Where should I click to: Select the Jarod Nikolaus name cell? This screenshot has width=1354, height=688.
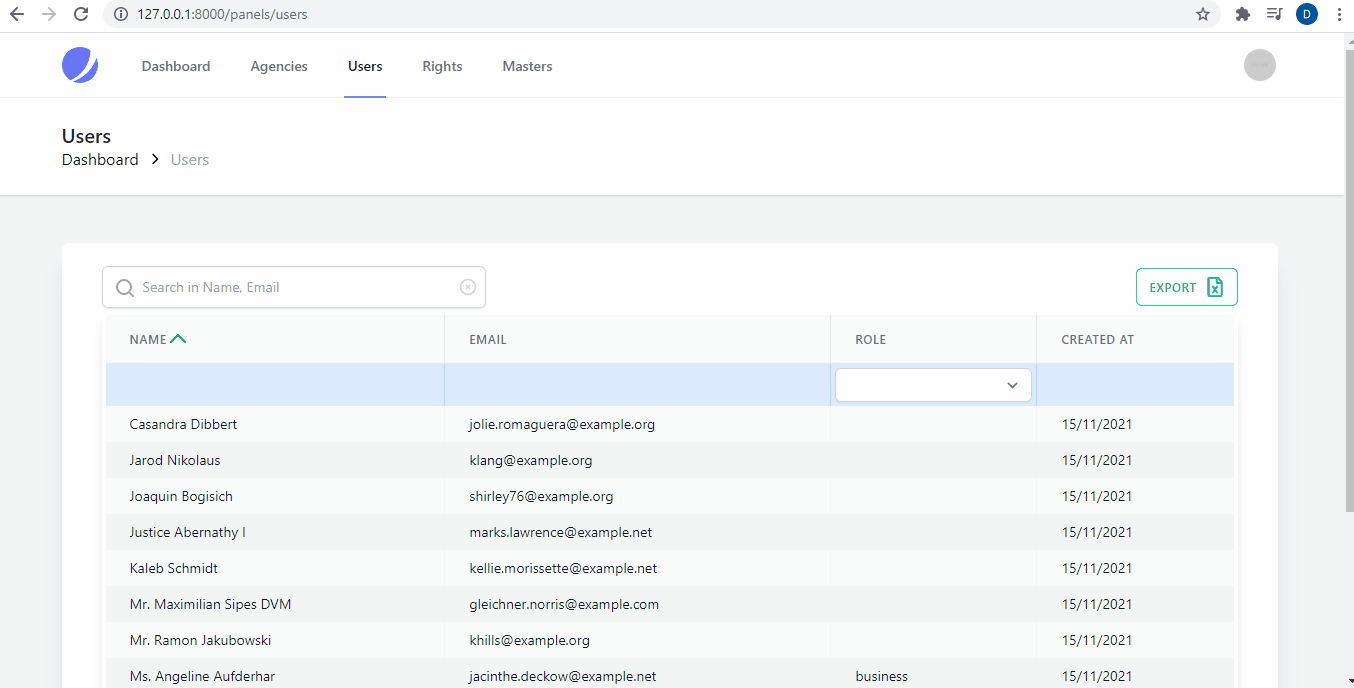click(175, 460)
